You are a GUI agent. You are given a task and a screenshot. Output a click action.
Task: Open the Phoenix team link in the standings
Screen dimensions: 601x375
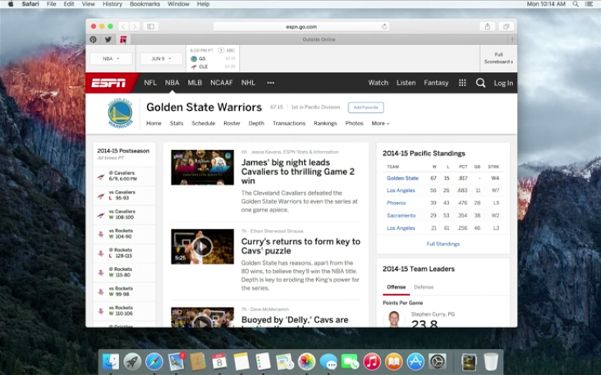pyautogui.click(x=396, y=203)
